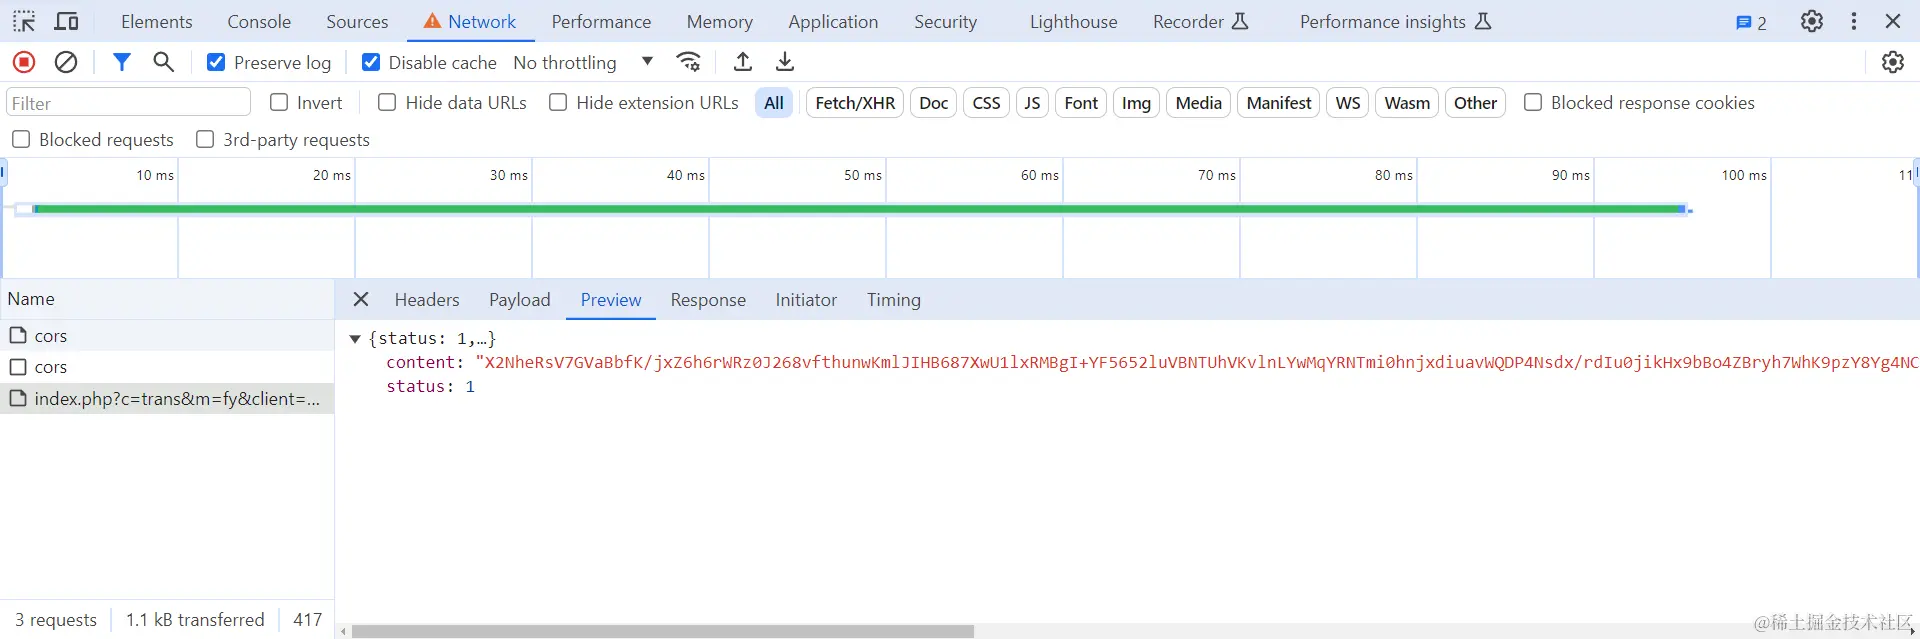Filter requests by WS

[x=1348, y=102]
